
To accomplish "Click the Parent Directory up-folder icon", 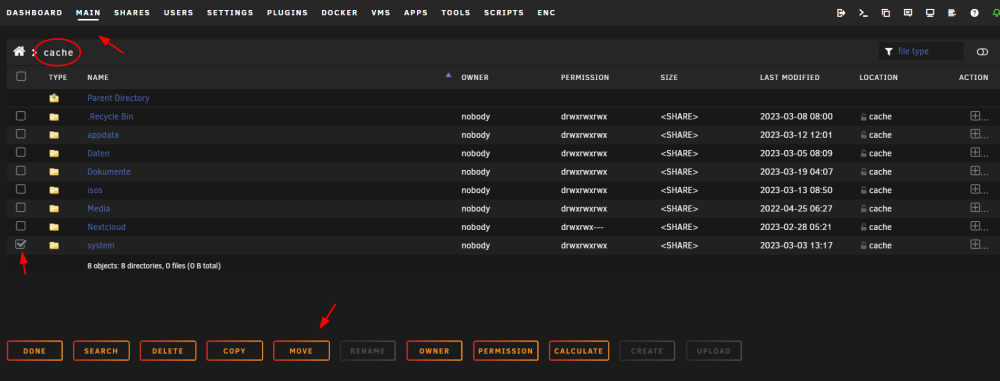I will click(x=54, y=98).
